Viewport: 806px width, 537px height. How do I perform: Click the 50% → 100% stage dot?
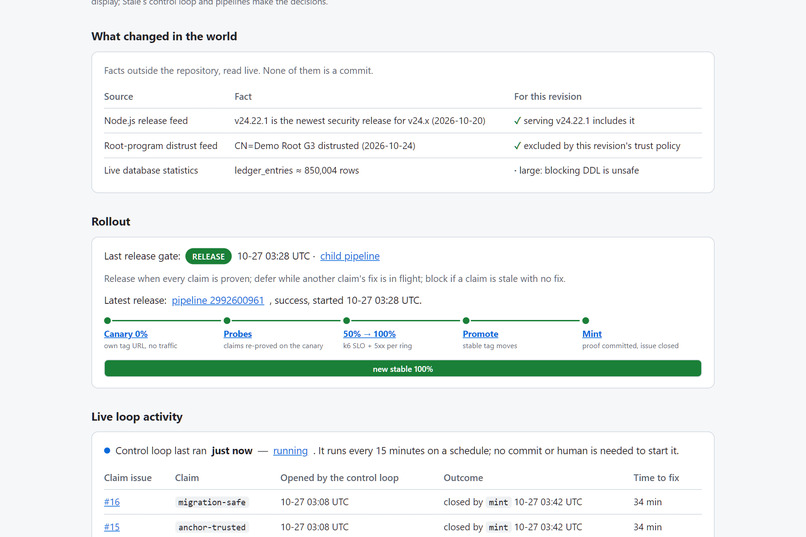tap(346, 321)
